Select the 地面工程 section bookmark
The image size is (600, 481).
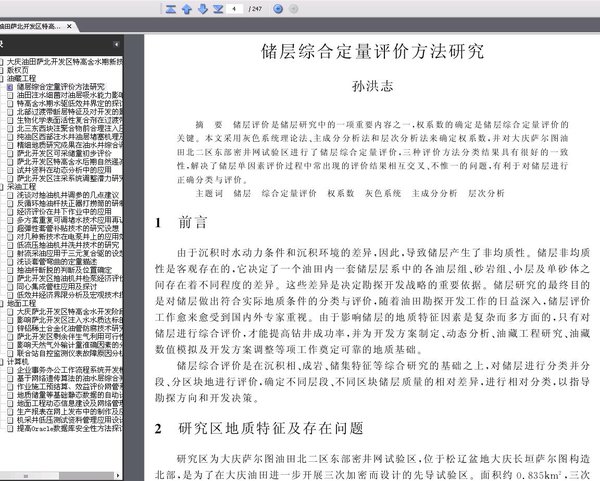click(x=21, y=303)
